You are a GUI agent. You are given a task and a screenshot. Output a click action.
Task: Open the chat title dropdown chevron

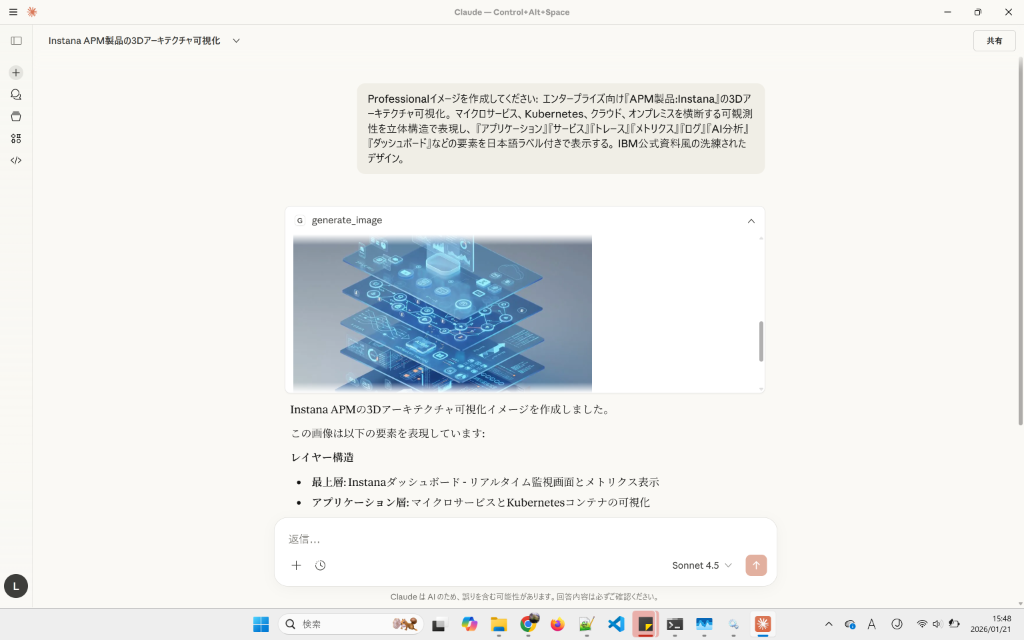point(236,40)
